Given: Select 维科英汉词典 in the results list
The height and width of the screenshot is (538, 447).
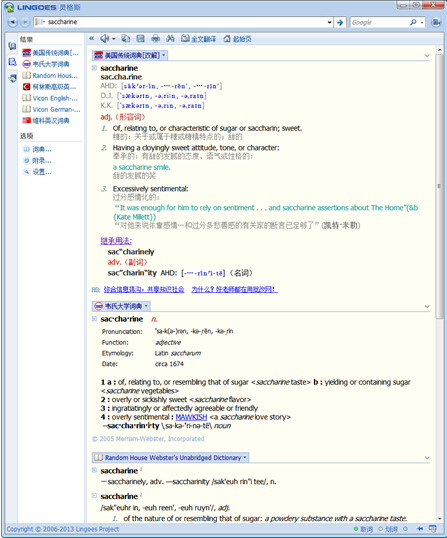Looking at the screenshot, I should point(46,120).
